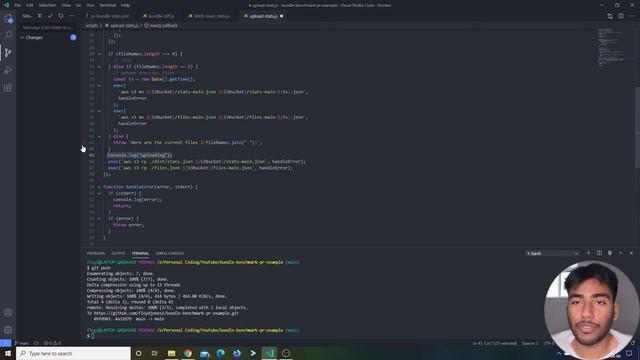Click the source control view-as-tree icon
This screenshot has height=360, width=640.
click(x=40, y=16)
